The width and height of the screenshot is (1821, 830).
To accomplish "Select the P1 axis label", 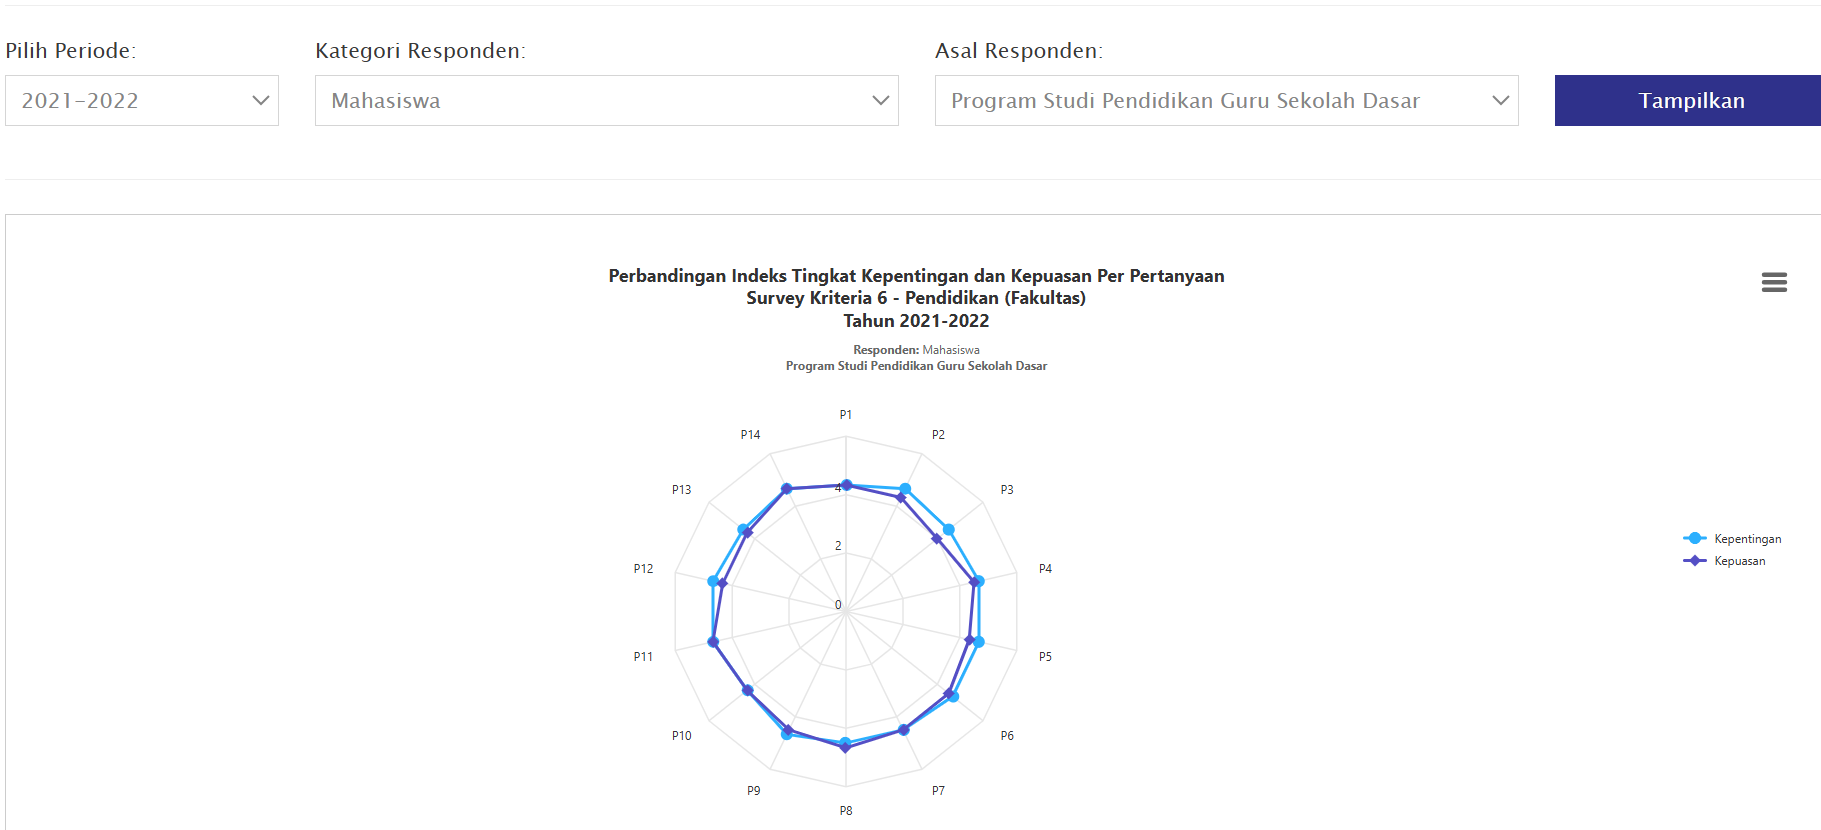I will (x=846, y=414).
